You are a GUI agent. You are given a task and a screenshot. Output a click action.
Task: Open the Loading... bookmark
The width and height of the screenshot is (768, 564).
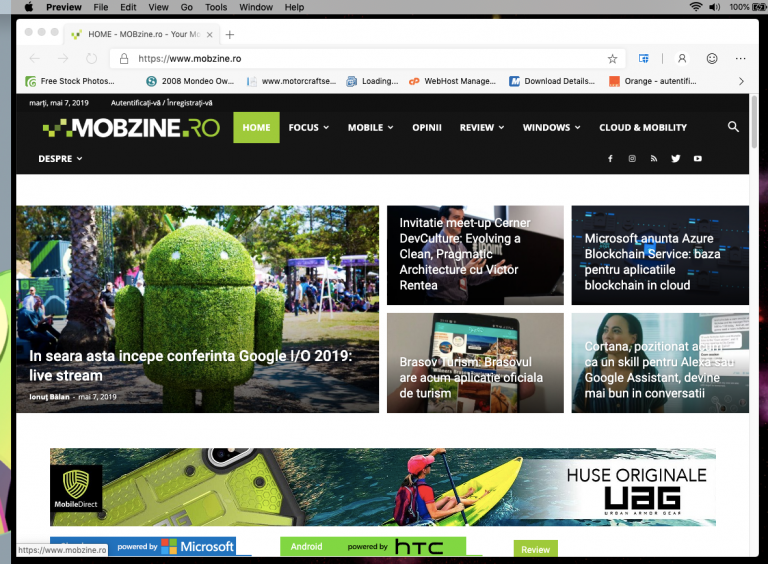pos(373,81)
